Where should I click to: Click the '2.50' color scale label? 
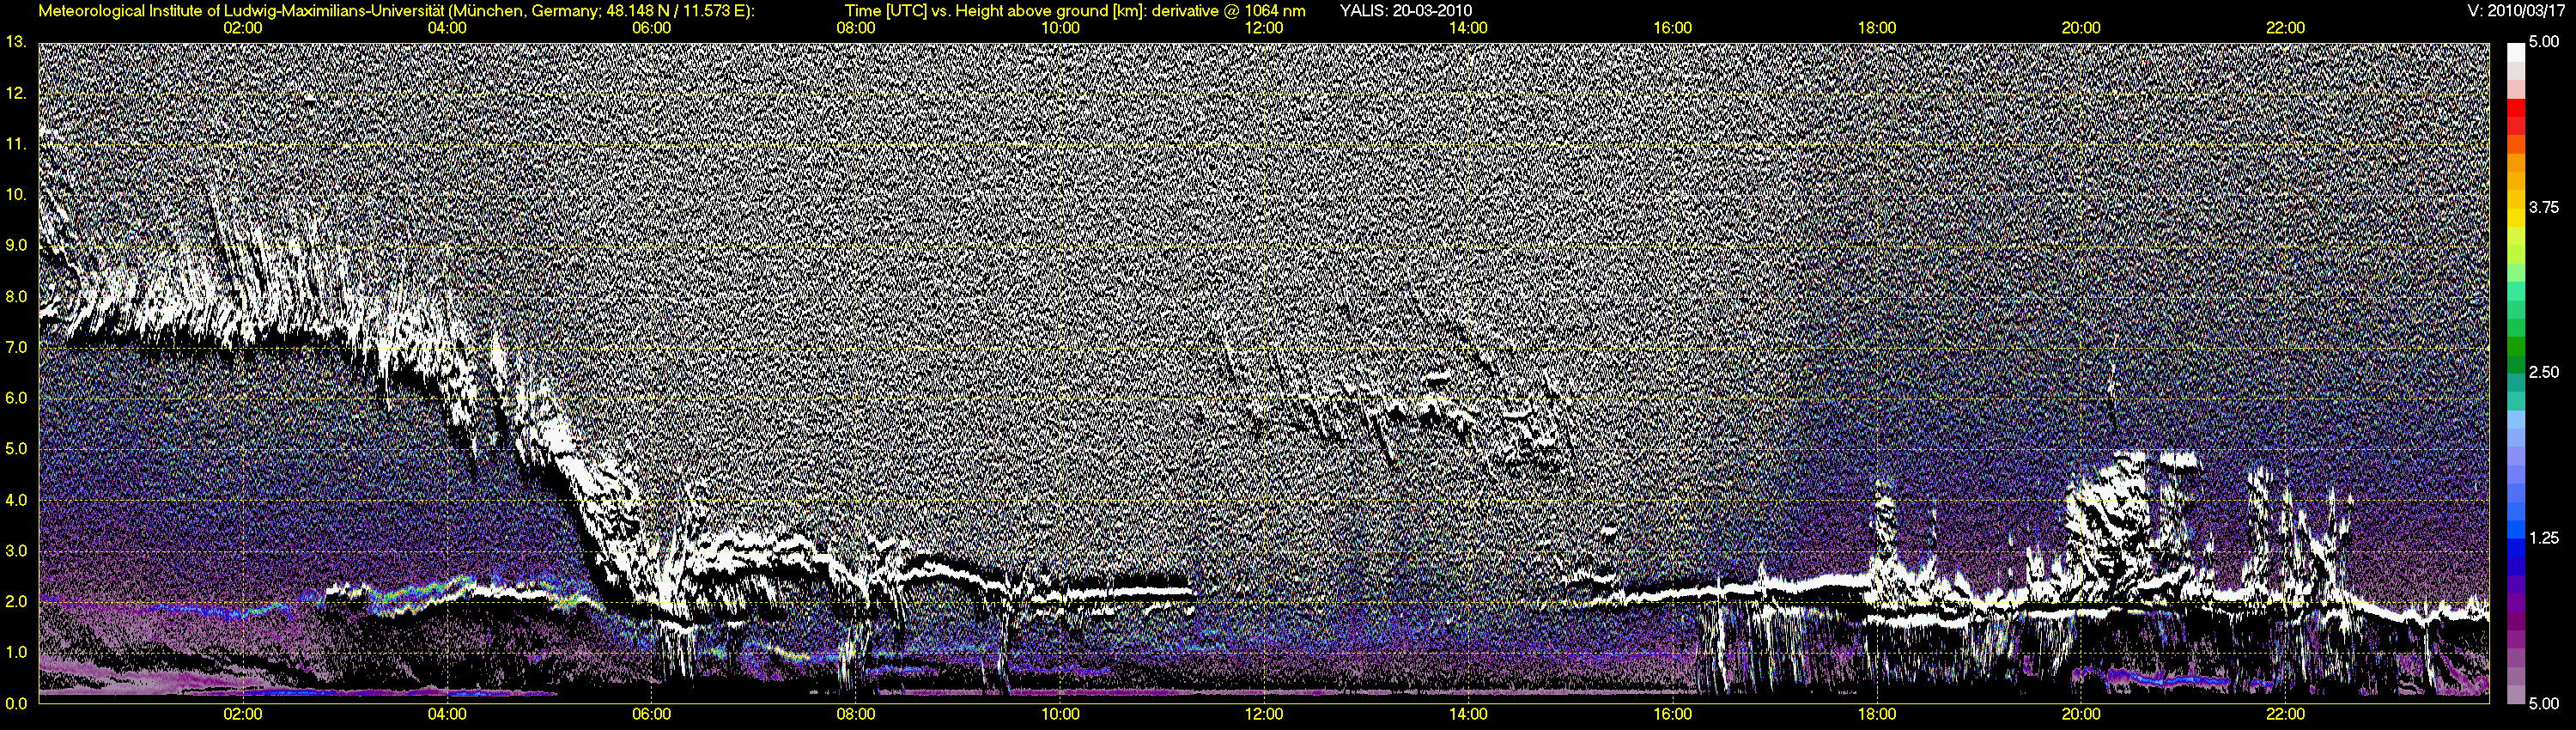click(2544, 372)
